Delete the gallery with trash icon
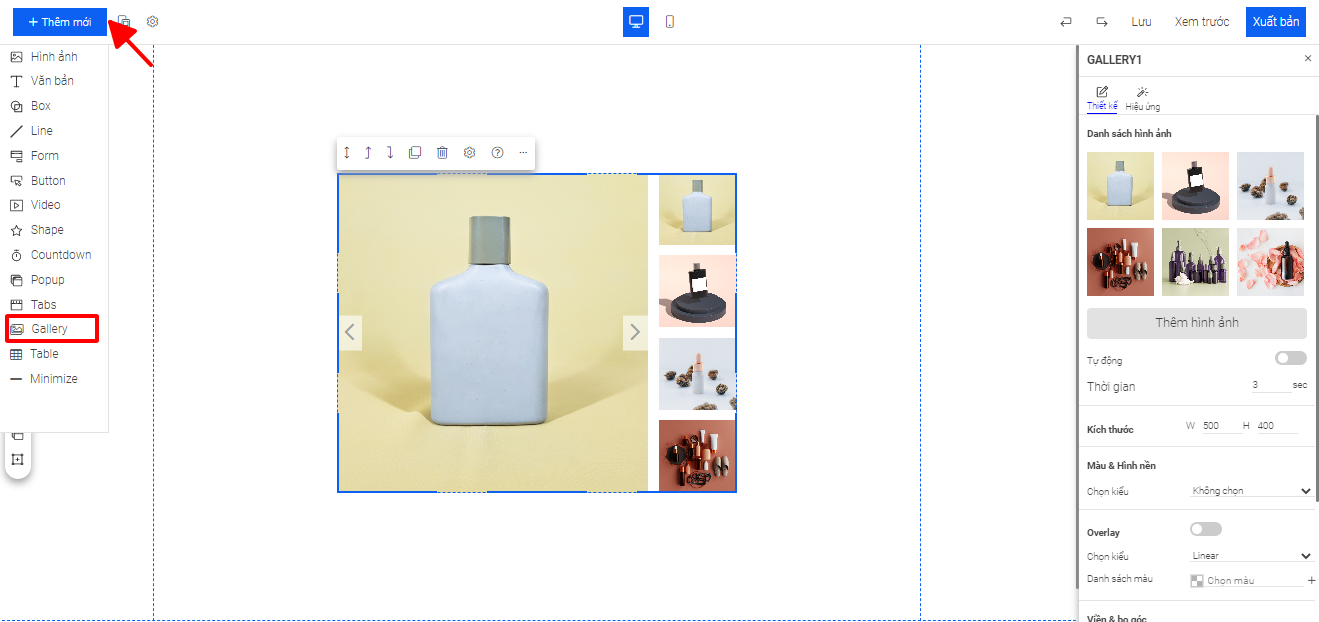 coord(442,153)
